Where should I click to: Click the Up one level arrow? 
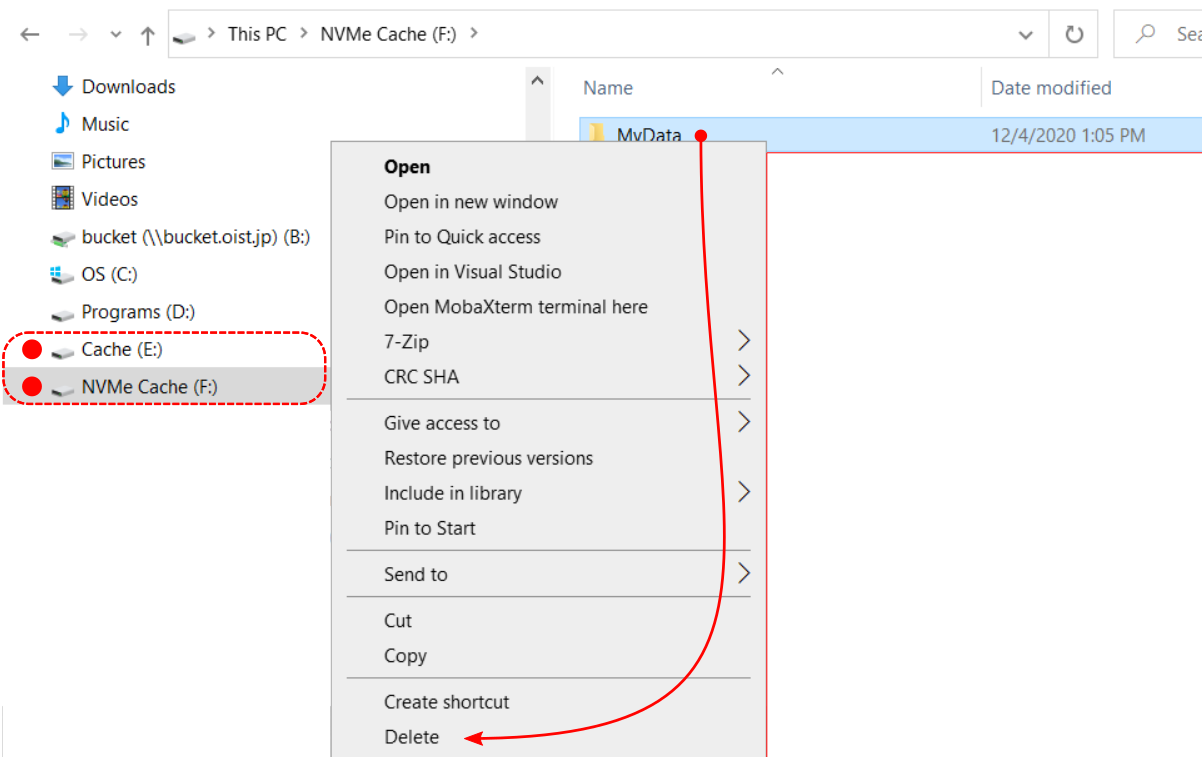(148, 35)
